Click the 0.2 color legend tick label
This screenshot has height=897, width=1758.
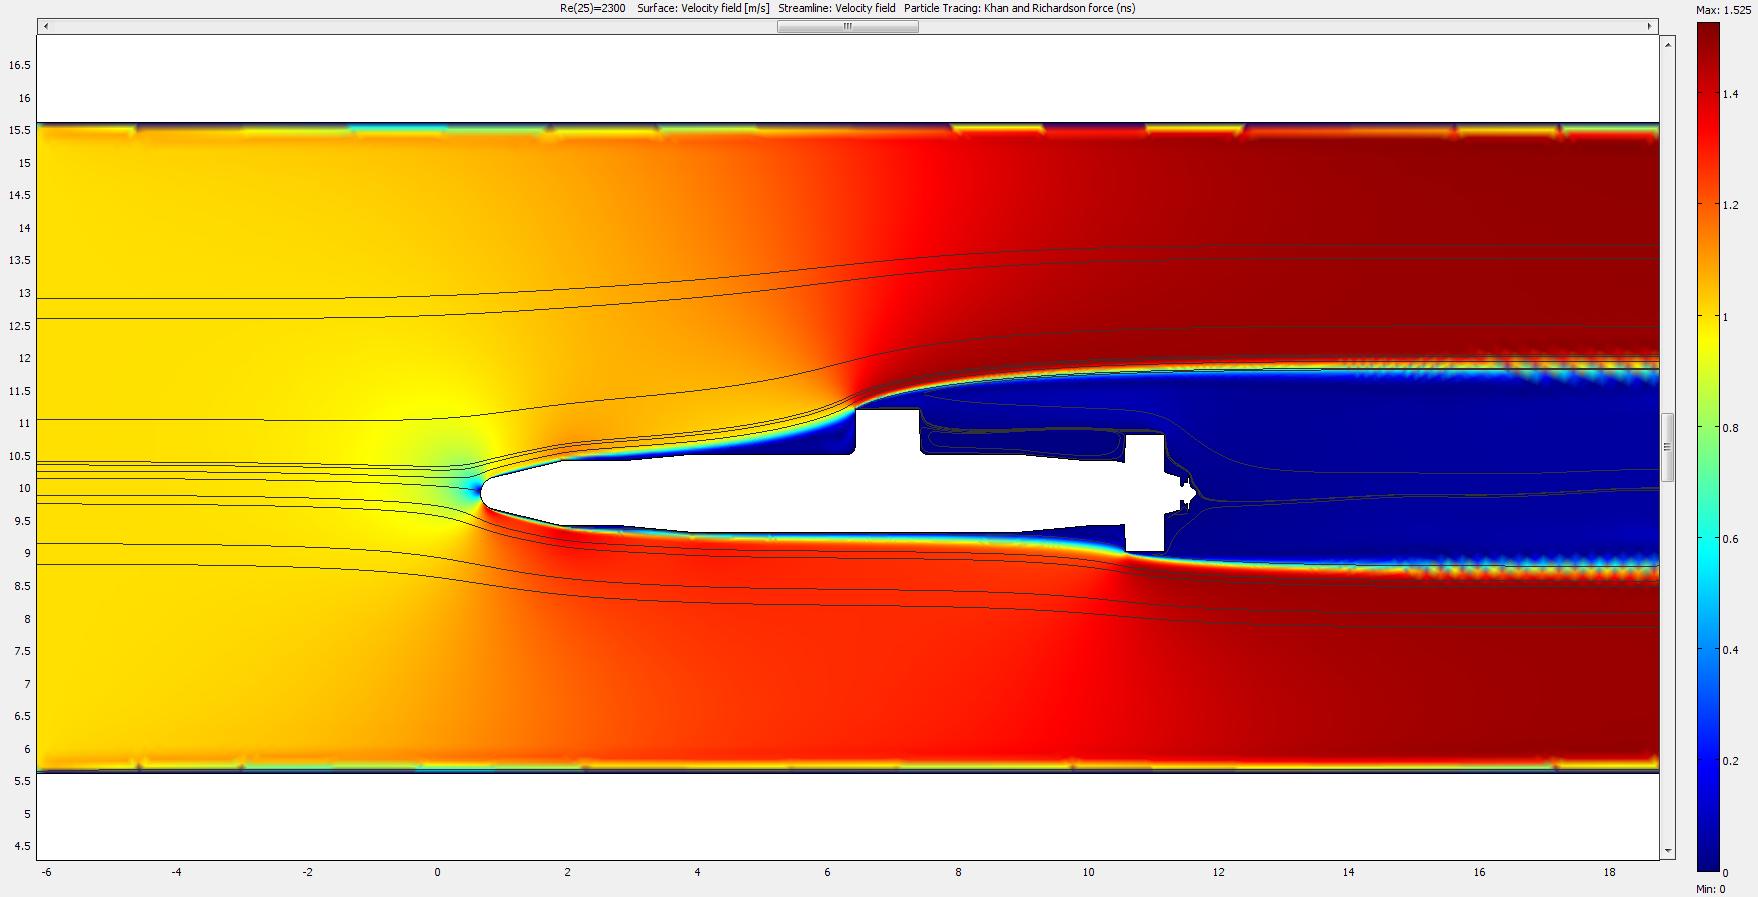[x=1730, y=761]
